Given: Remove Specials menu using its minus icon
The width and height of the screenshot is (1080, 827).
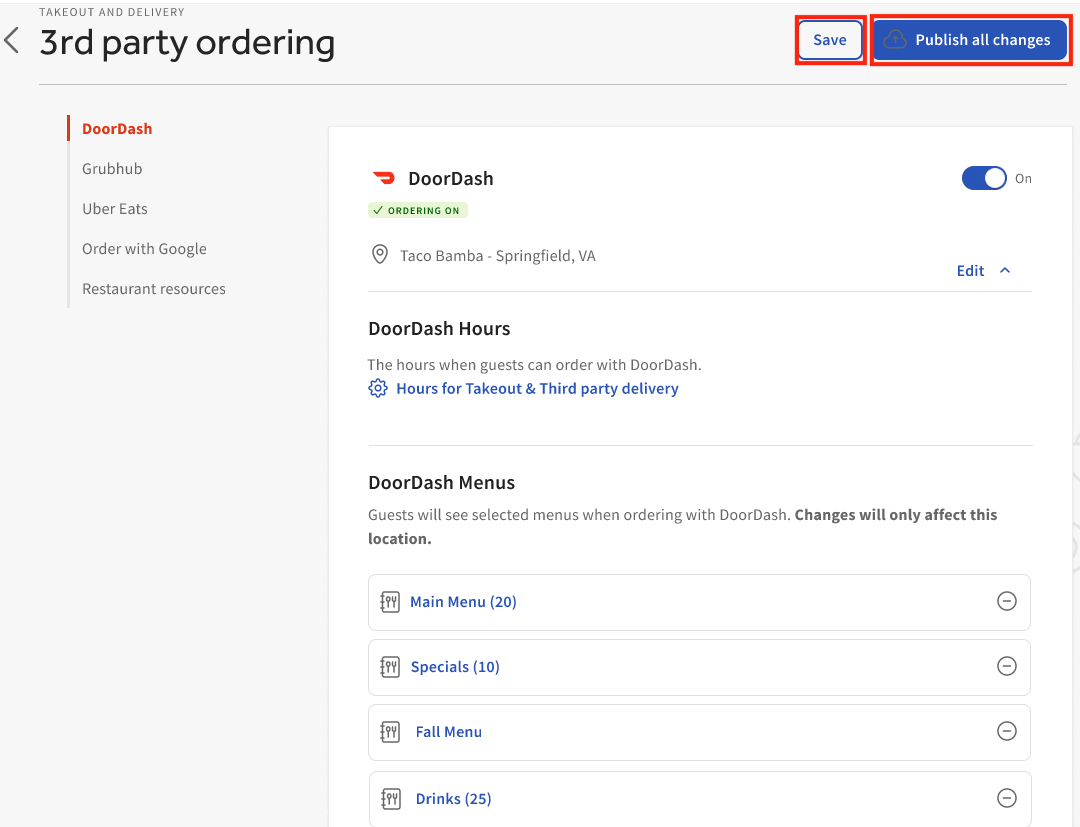Looking at the screenshot, I should [x=1007, y=666].
